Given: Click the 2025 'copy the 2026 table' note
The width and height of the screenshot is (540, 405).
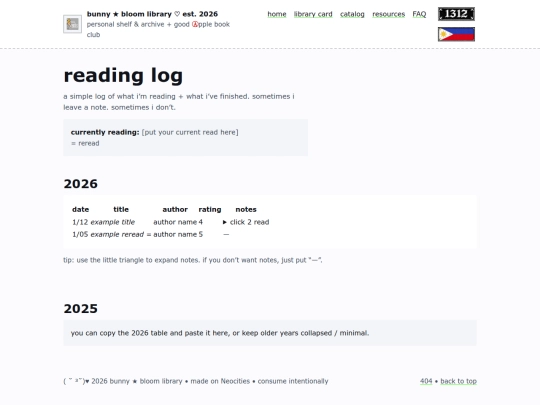Looking at the screenshot, I should [x=220, y=333].
